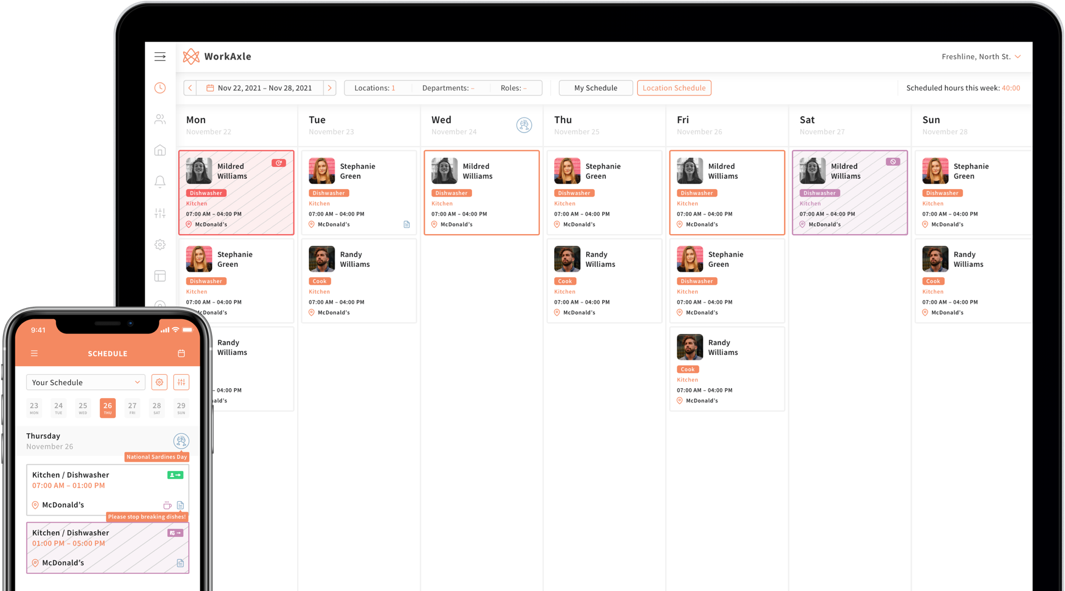This screenshot has height=591, width=1065.
Task: Click the WorkAxle logo icon
Action: [x=191, y=56]
